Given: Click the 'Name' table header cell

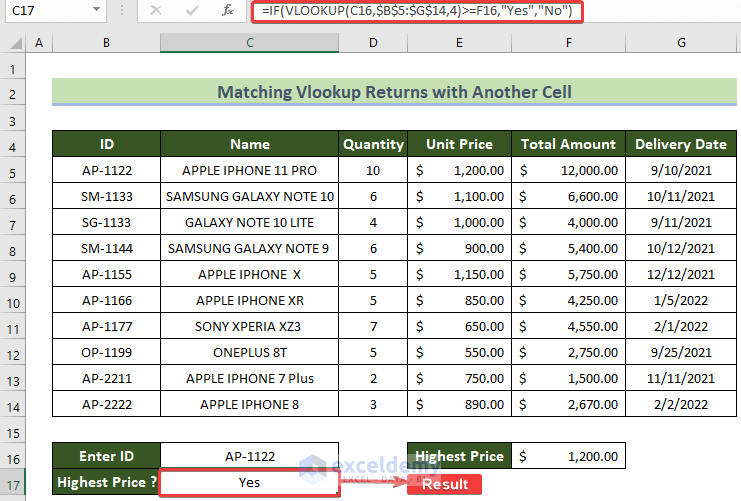Looking at the screenshot, I should (250, 144).
